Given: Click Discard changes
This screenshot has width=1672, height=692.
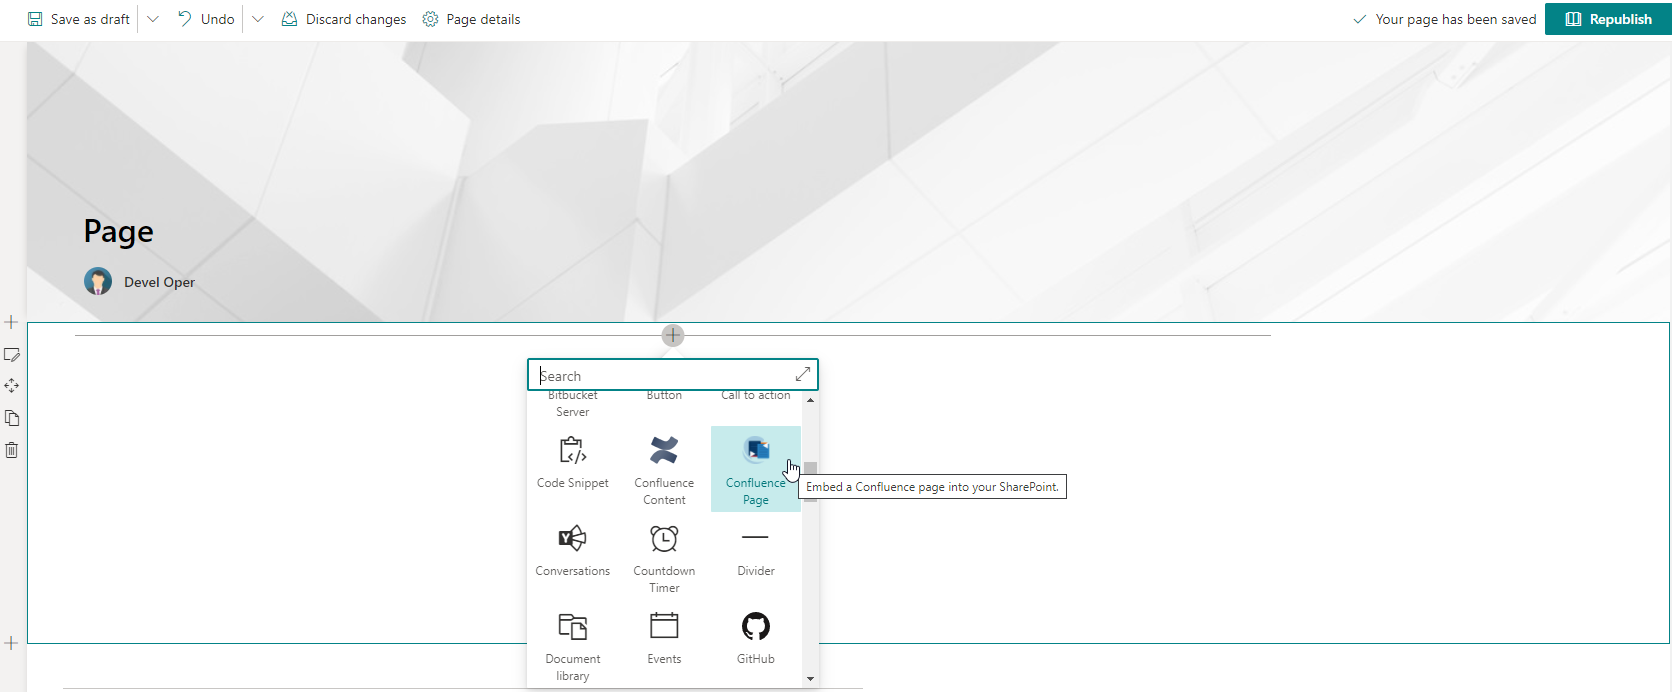Looking at the screenshot, I should point(344,19).
